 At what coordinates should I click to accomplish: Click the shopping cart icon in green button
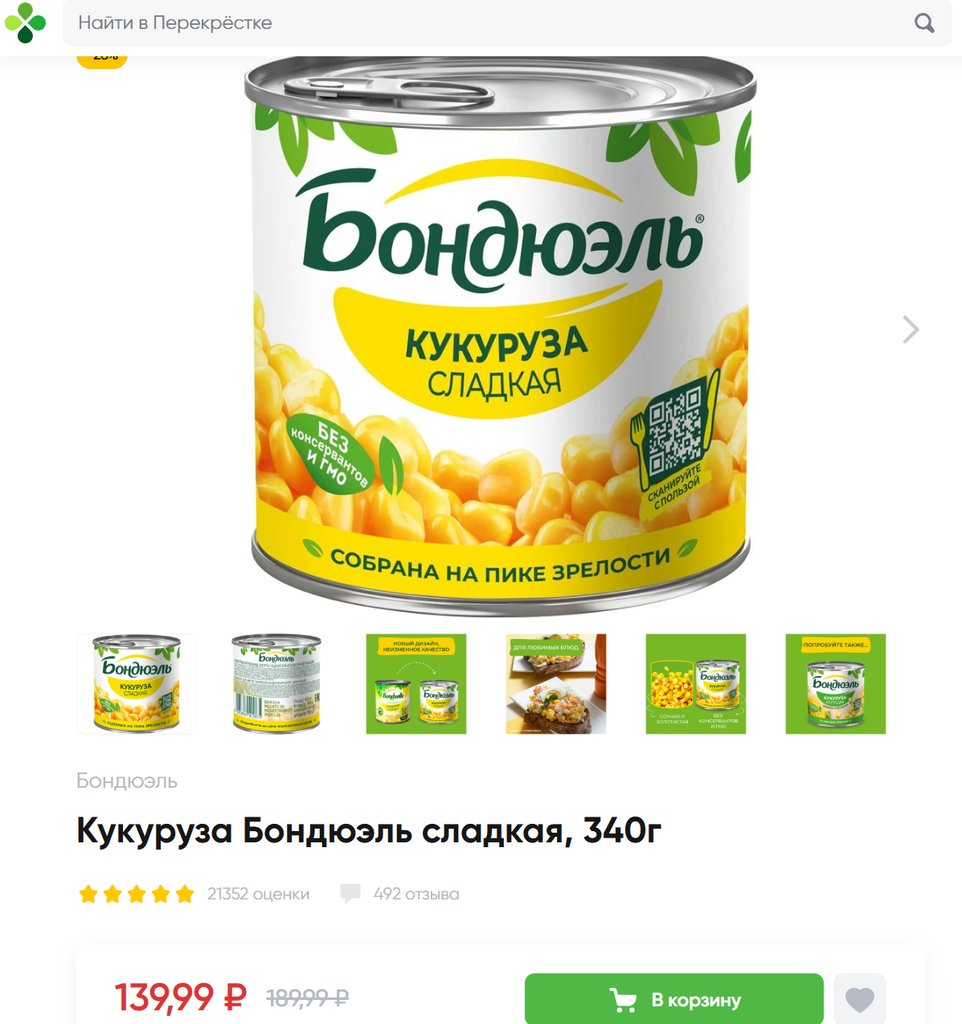(x=622, y=1000)
